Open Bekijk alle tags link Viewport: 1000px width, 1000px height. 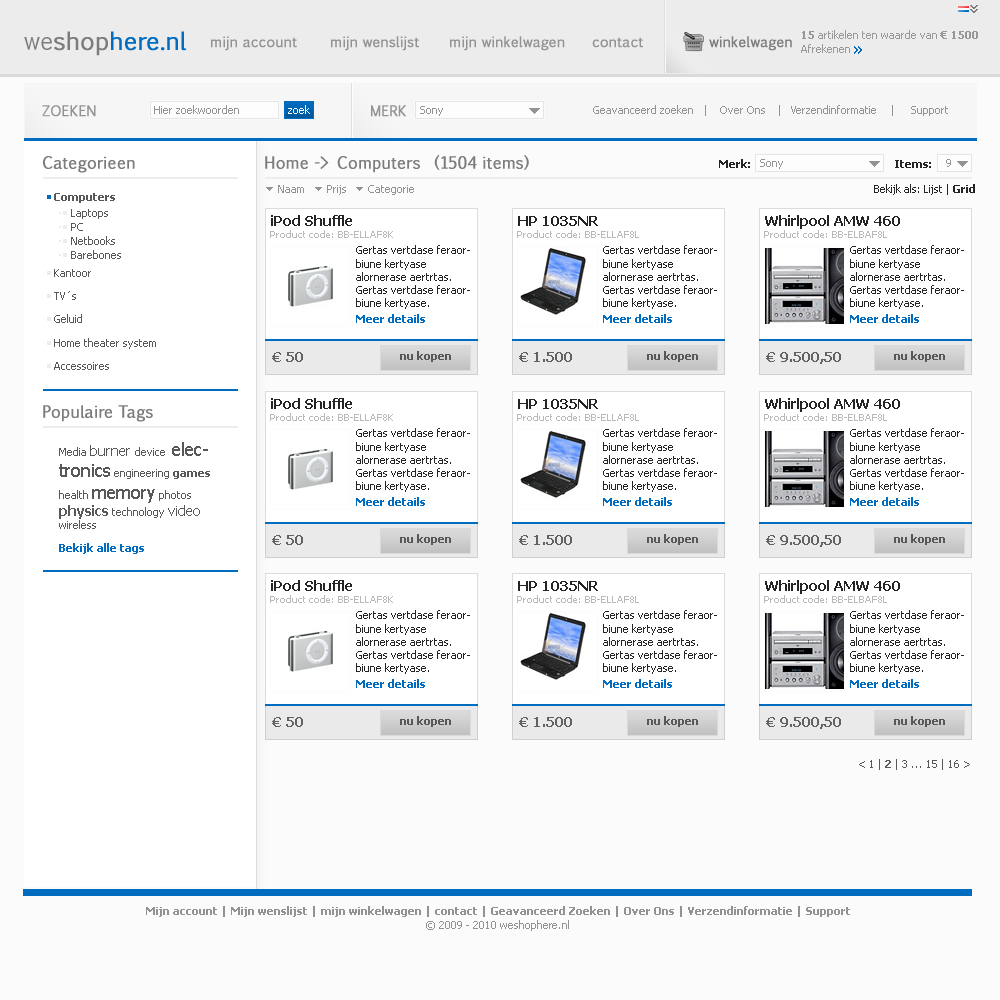(x=101, y=548)
